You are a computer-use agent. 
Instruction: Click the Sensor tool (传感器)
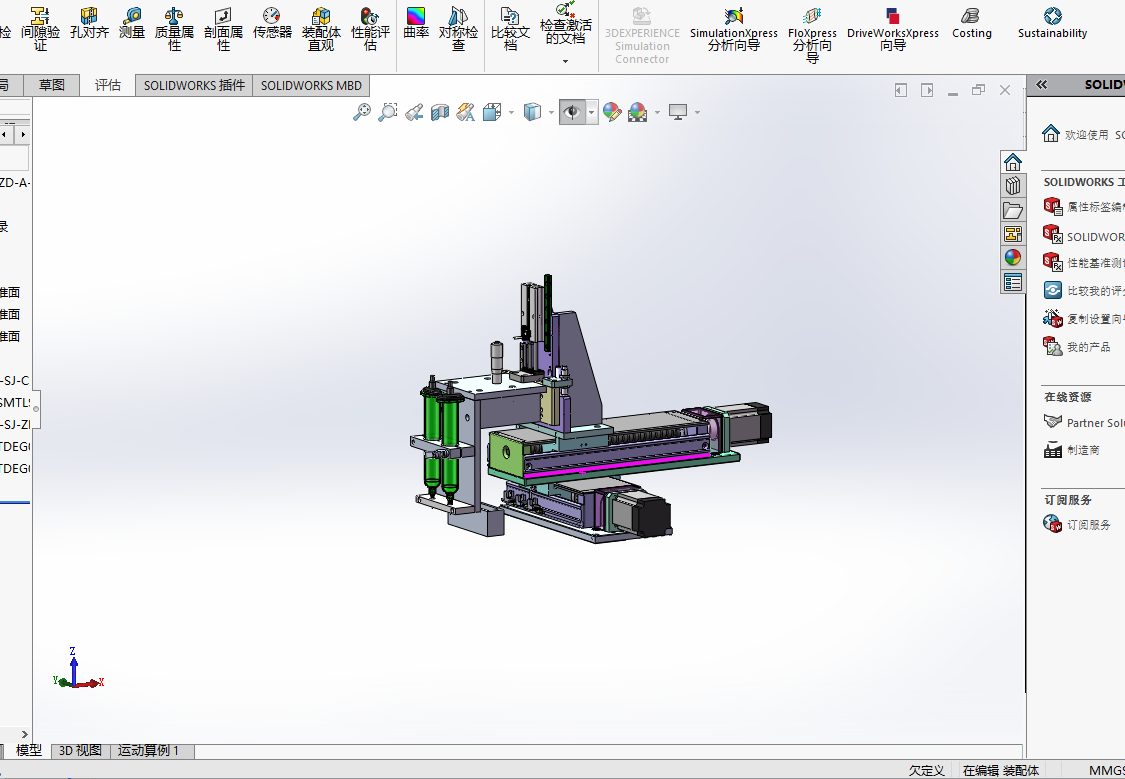coord(272,23)
